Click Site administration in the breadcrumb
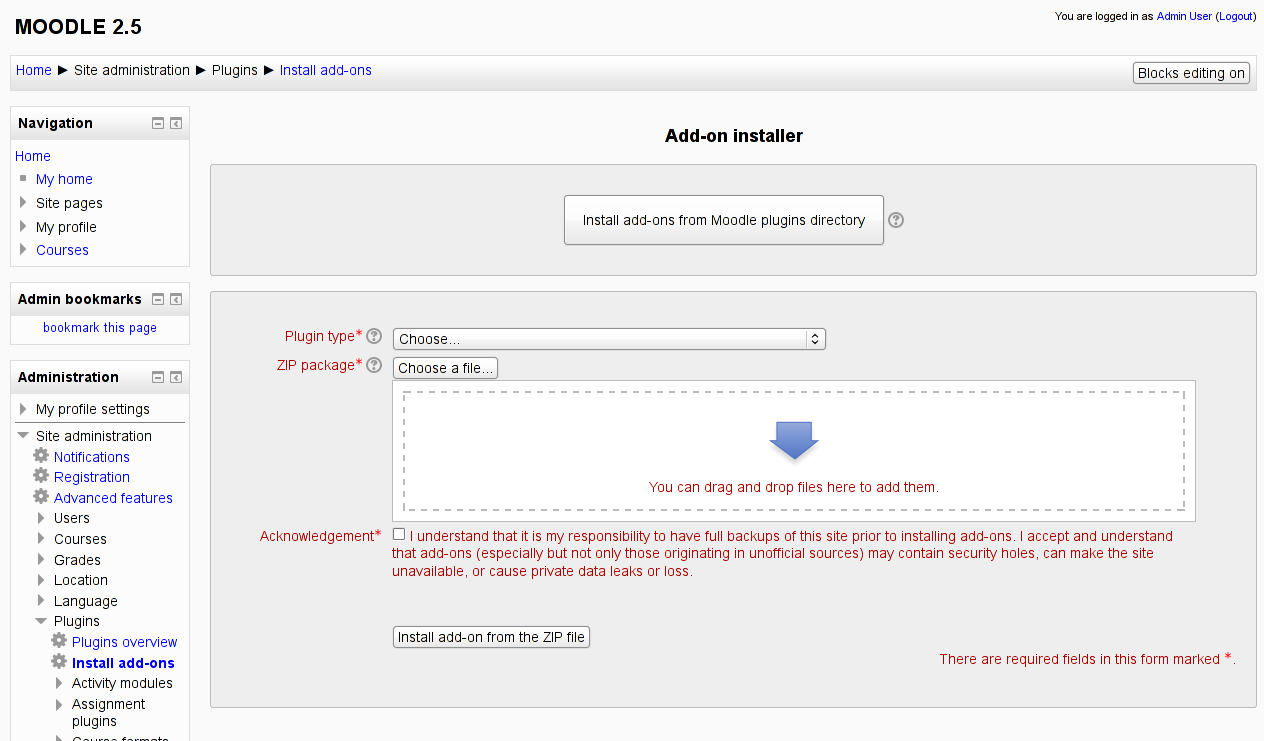The width and height of the screenshot is (1264, 741). point(132,70)
